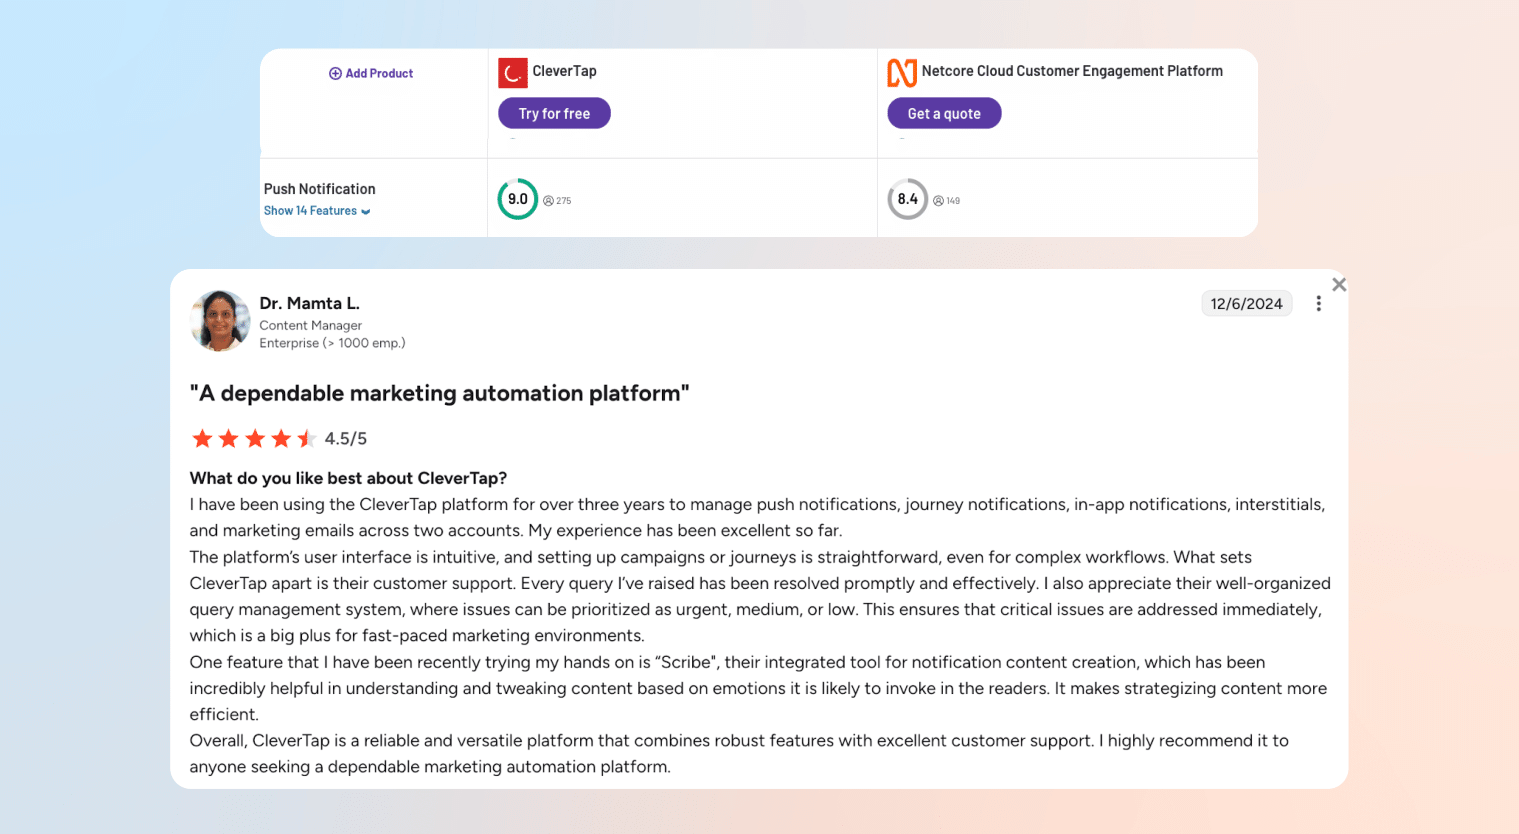The width and height of the screenshot is (1519, 834).
Task: Click Get a quote for Netcore Cloud
Action: coord(944,113)
